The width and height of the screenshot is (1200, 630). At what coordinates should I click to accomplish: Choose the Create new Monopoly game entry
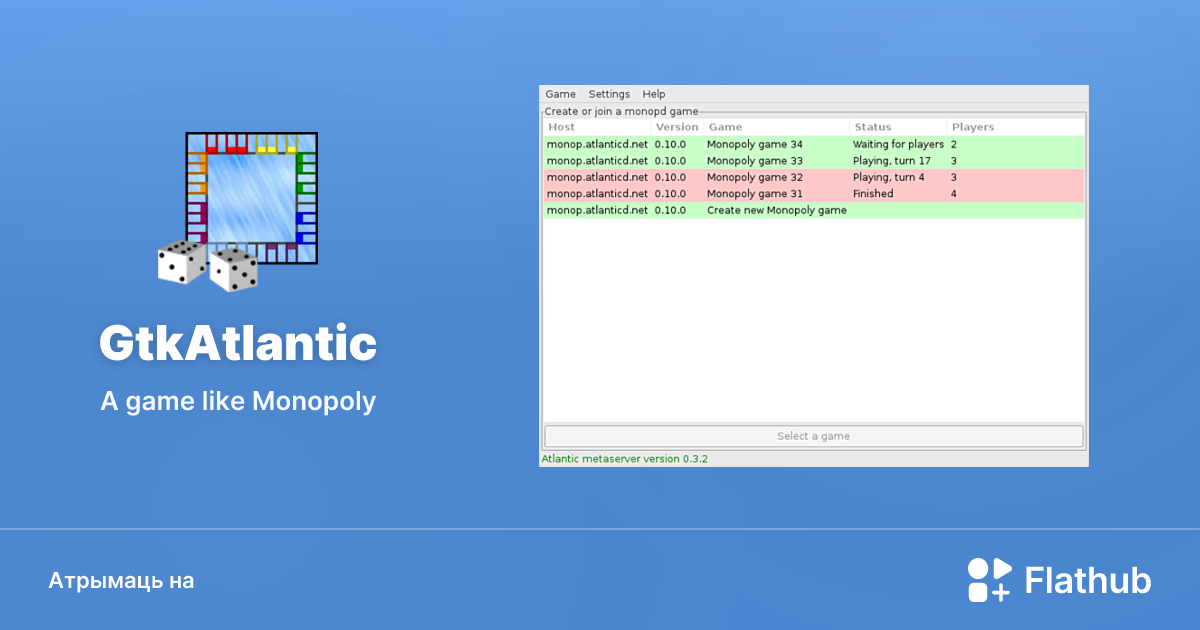777,210
